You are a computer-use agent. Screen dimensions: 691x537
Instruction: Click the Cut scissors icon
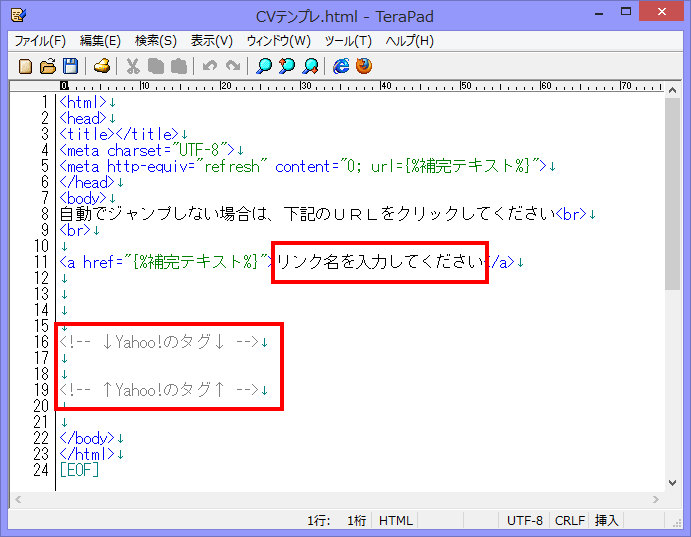[x=133, y=67]
